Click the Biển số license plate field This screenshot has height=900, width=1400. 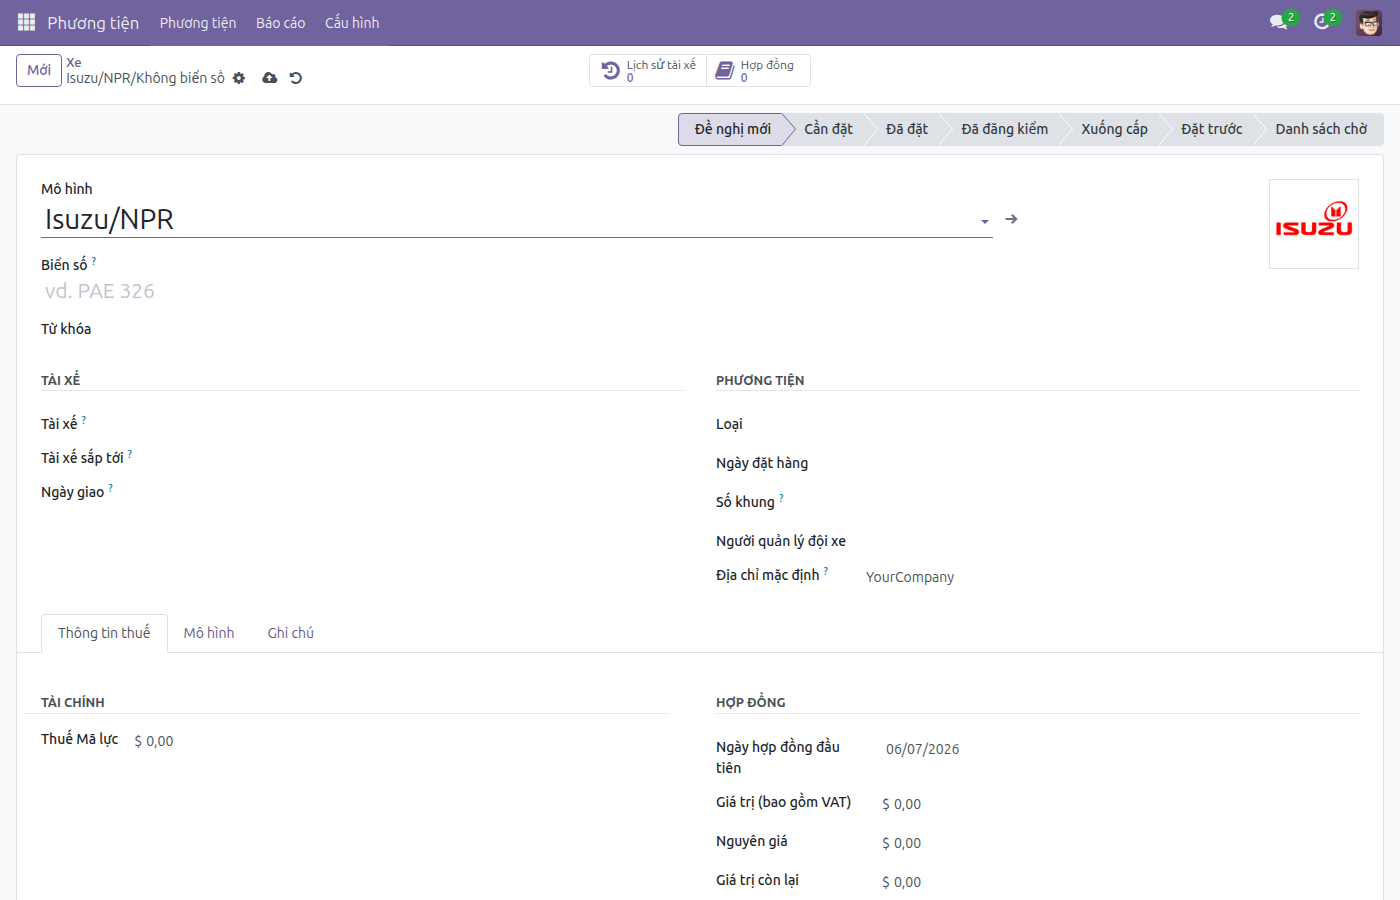coord(516,291)
